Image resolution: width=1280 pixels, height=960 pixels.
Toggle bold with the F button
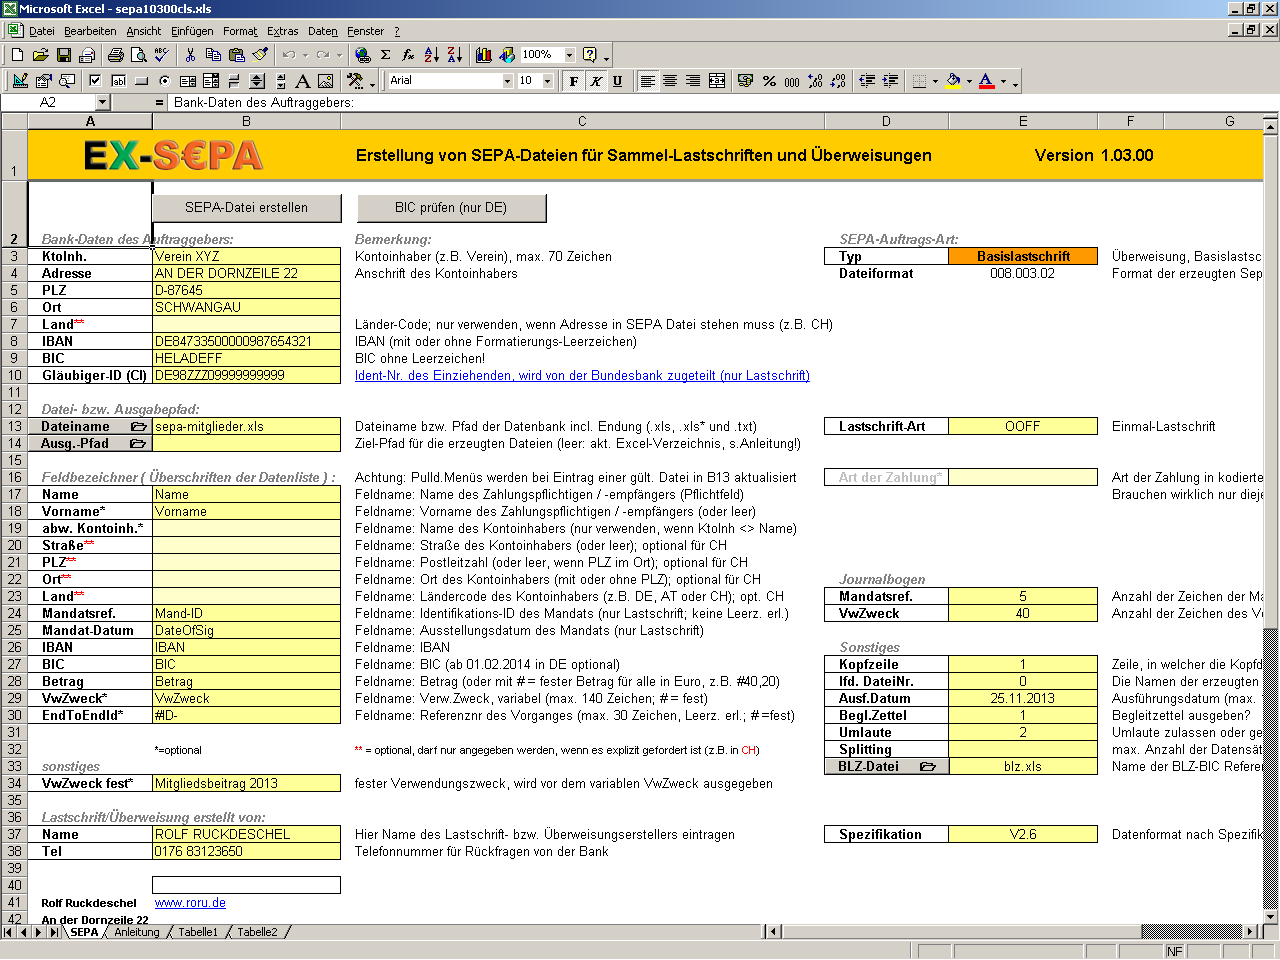572,81
